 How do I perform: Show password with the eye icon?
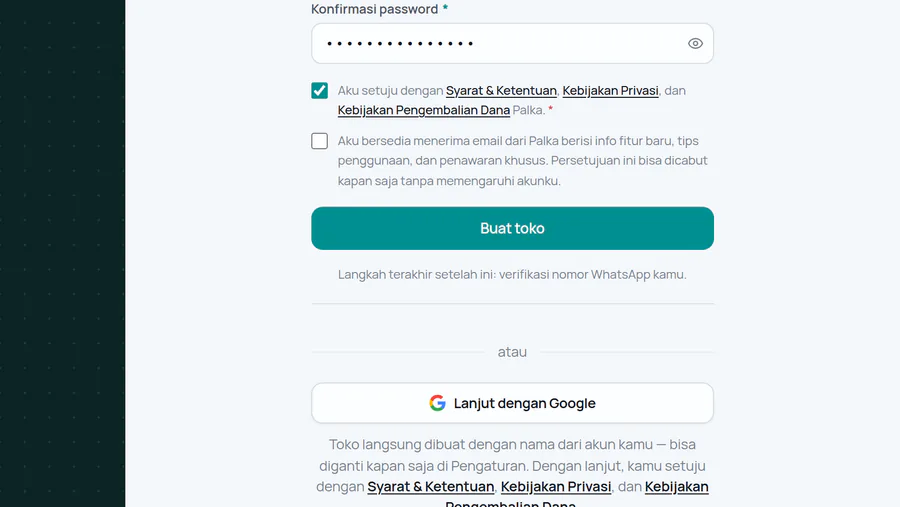(x=695, y=44)
